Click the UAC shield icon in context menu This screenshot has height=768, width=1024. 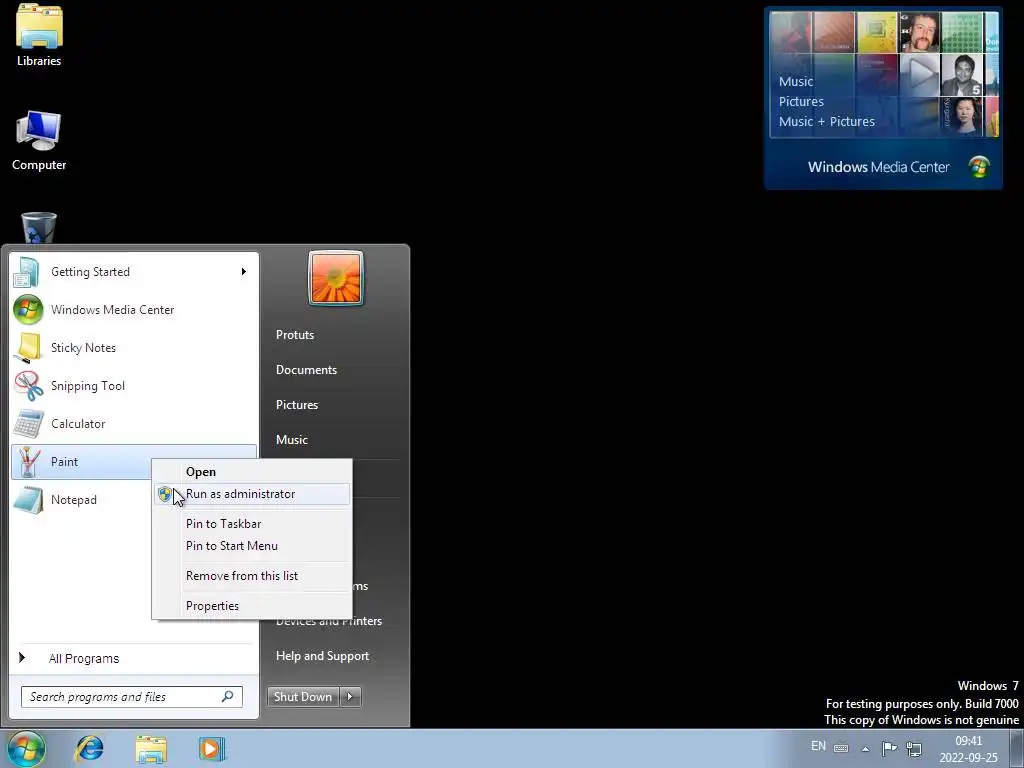tap(165, 494)
